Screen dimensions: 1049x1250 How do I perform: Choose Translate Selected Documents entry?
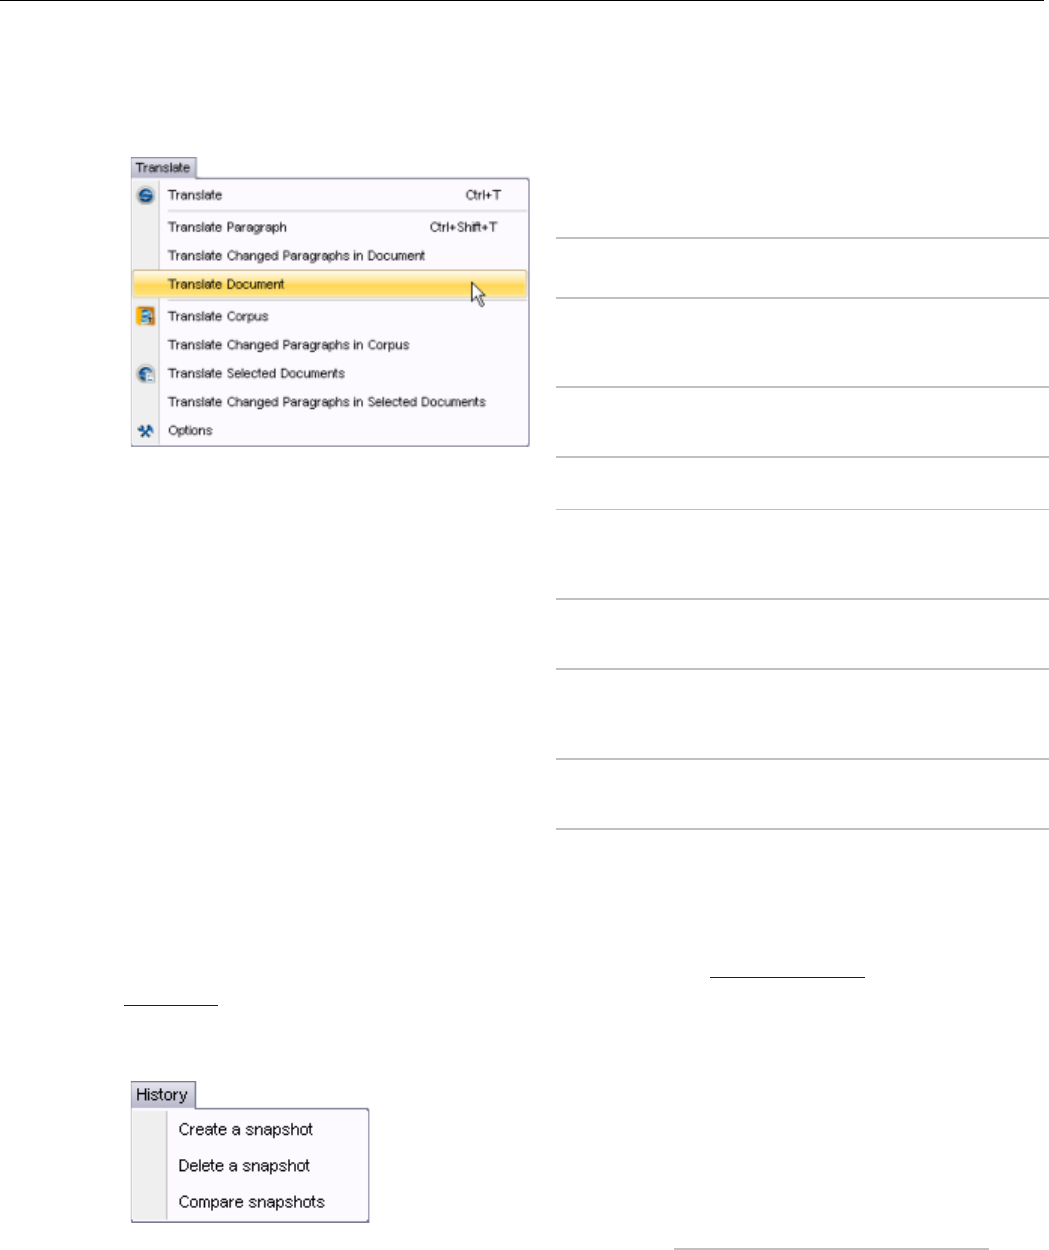click(x=330, y=373)
